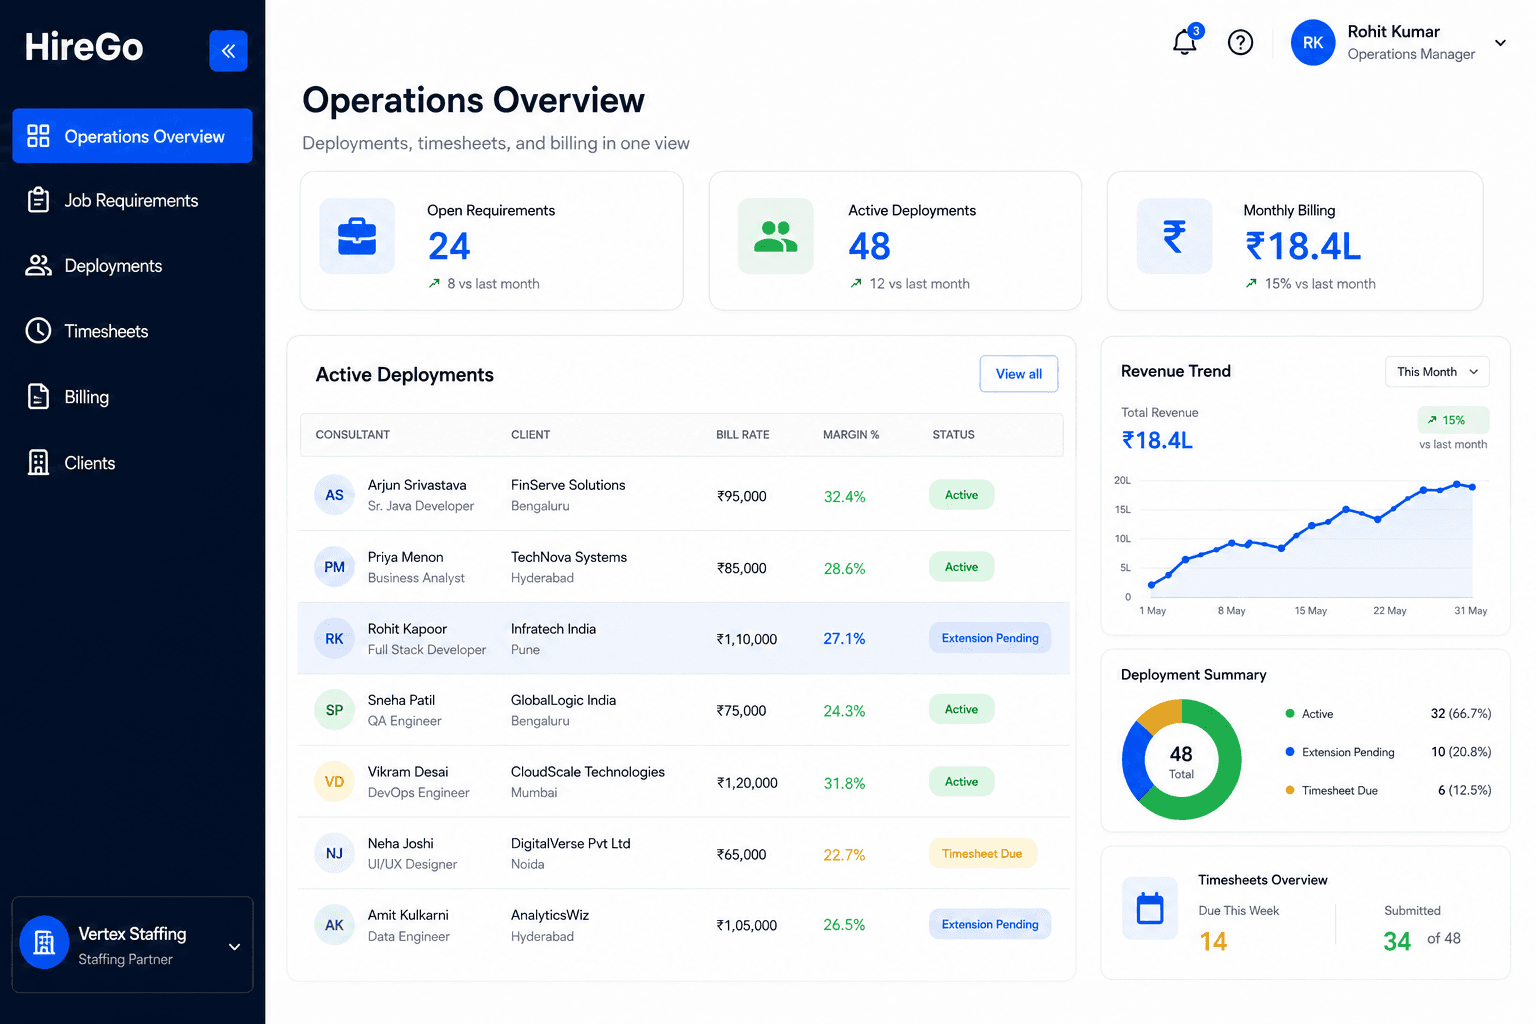
Task: Click the Deployments people icon
Action: pyautogui.click(x=38, y=265)
